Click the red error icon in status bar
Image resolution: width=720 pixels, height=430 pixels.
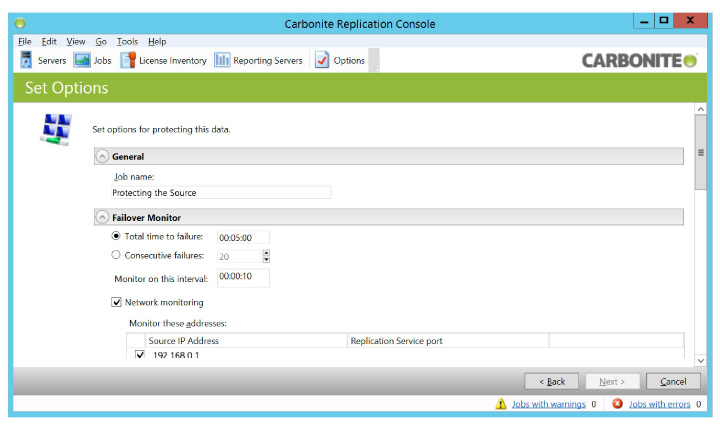point(618,403)
